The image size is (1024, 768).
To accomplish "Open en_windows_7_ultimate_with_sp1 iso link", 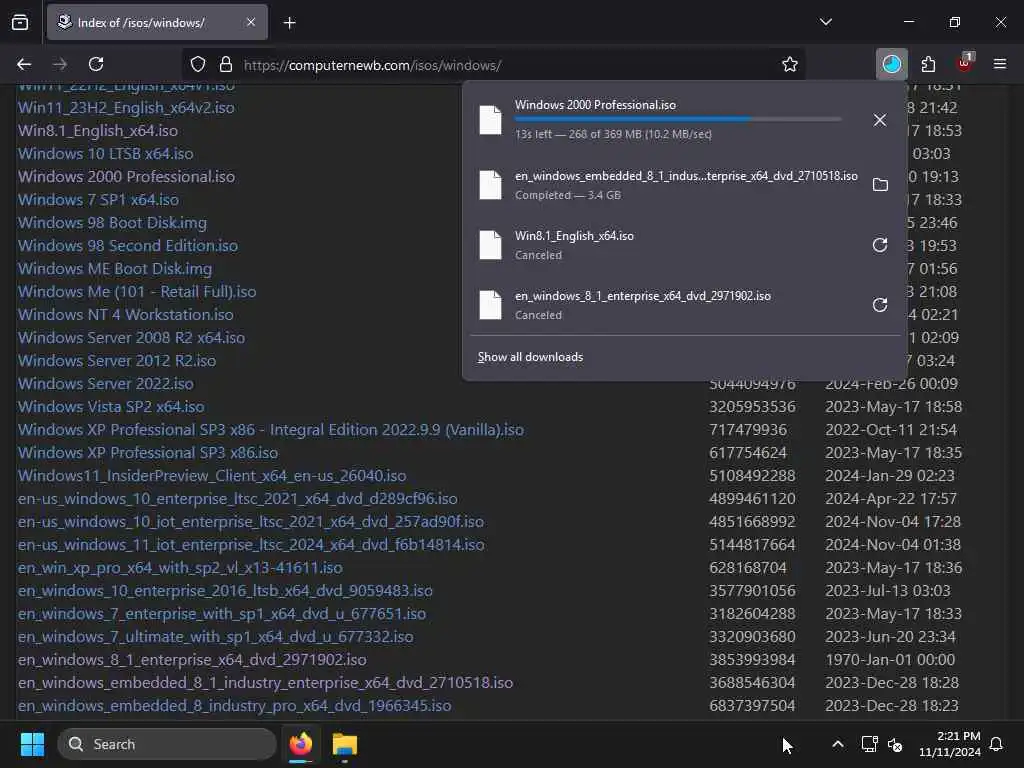I will 216,636.
